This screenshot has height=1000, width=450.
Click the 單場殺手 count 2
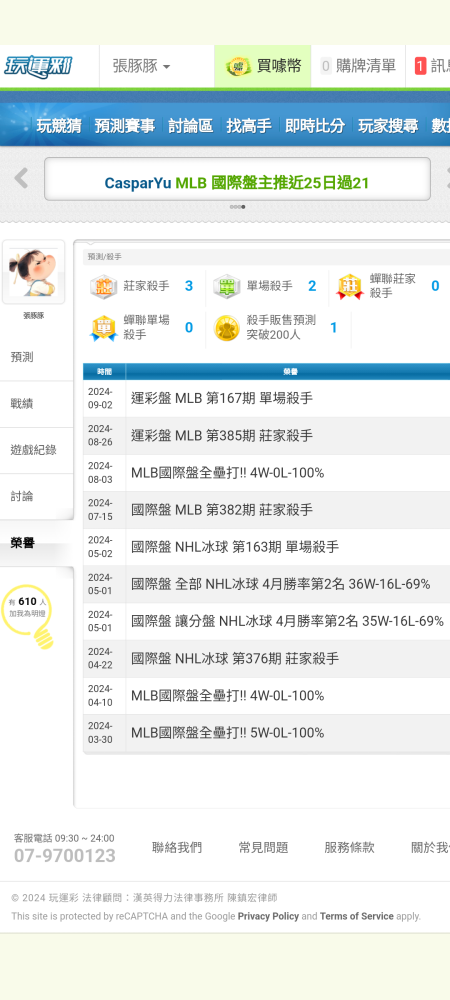click(312, 286)
